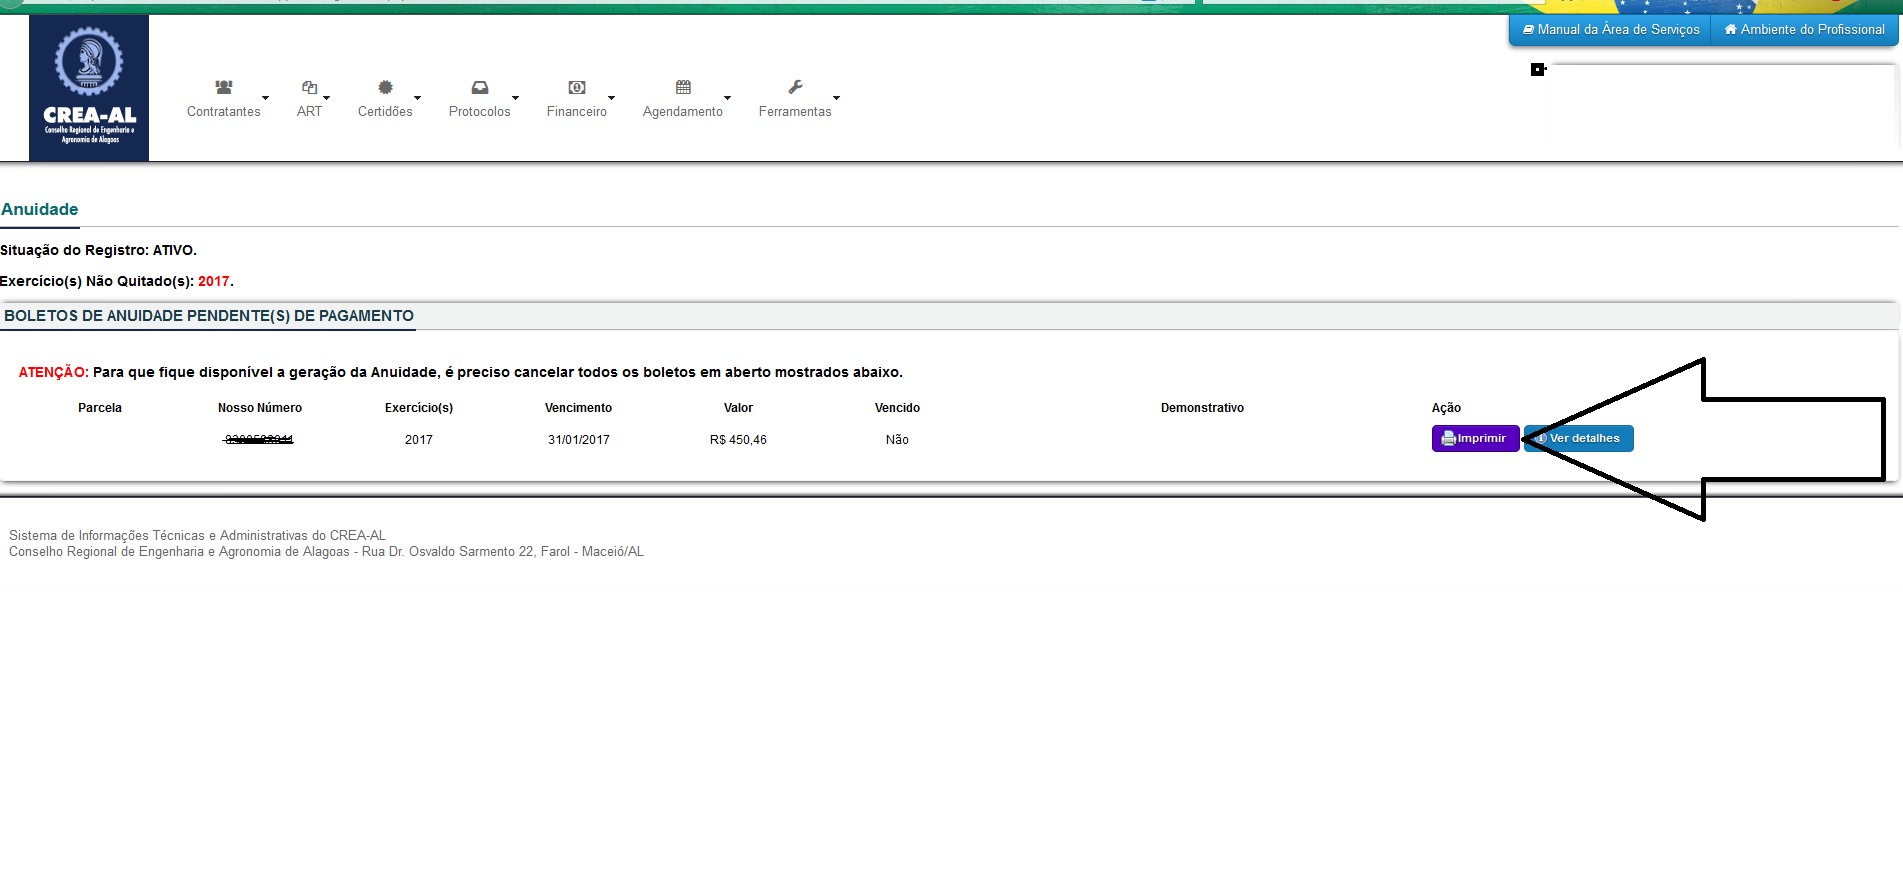
Task: Expand the Contratantes dropdown arrow
Action: [x=265, y=98]
